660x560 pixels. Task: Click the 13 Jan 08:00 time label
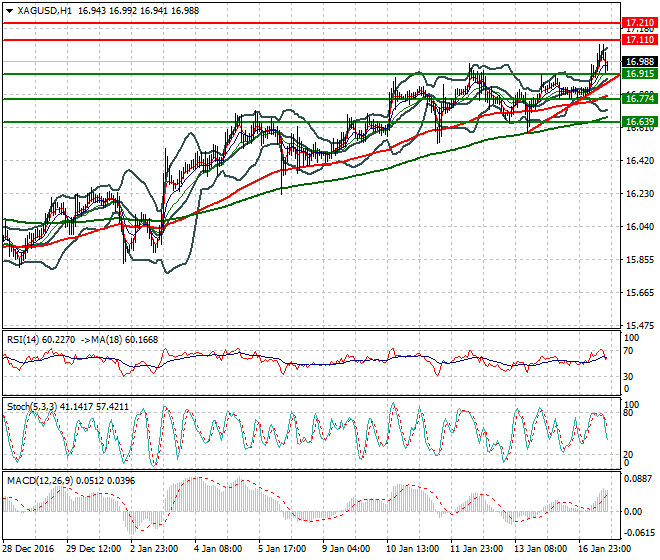pos(540,549)
